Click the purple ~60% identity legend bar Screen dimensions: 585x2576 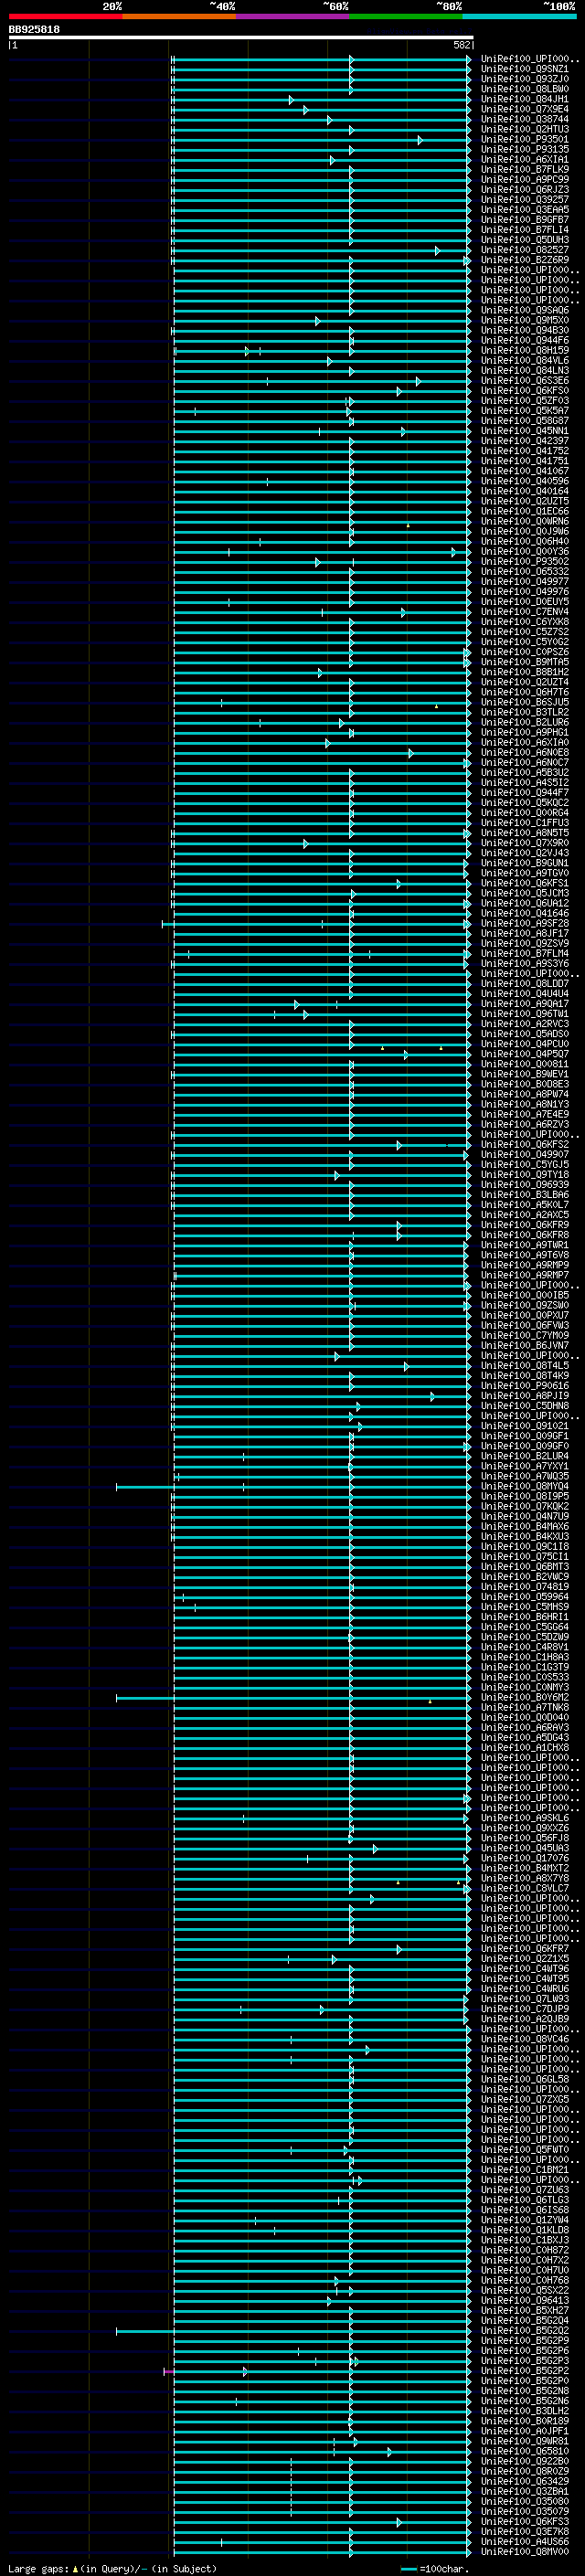(293, 16)
